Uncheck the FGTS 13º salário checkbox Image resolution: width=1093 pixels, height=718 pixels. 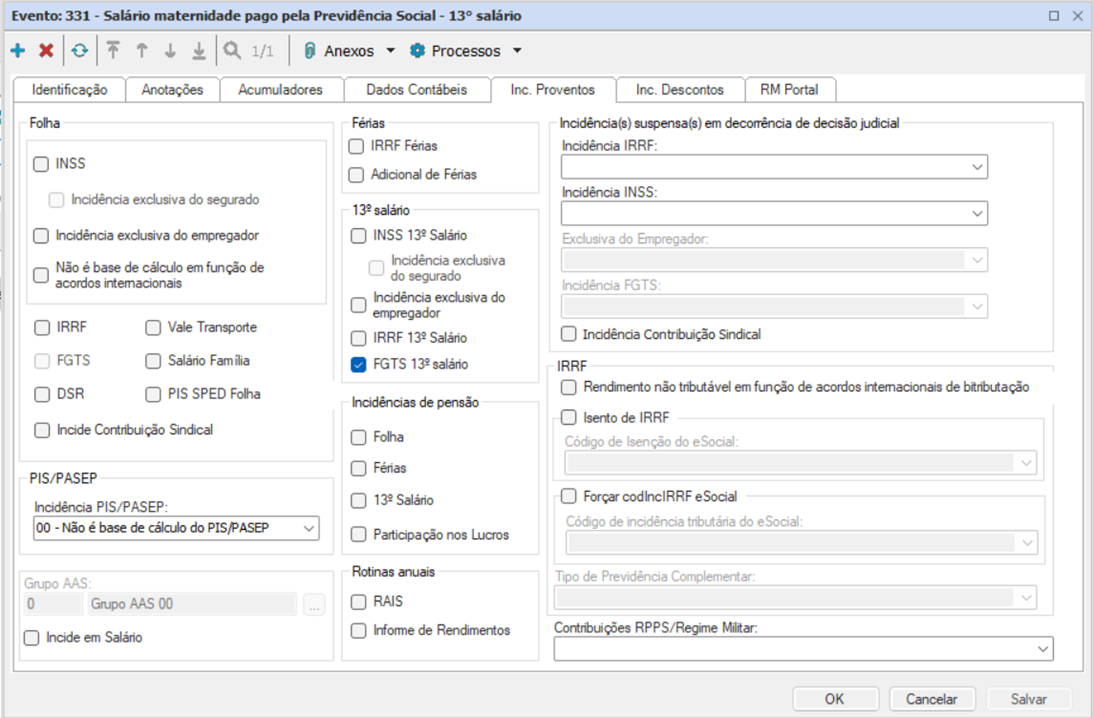(359, 365)
